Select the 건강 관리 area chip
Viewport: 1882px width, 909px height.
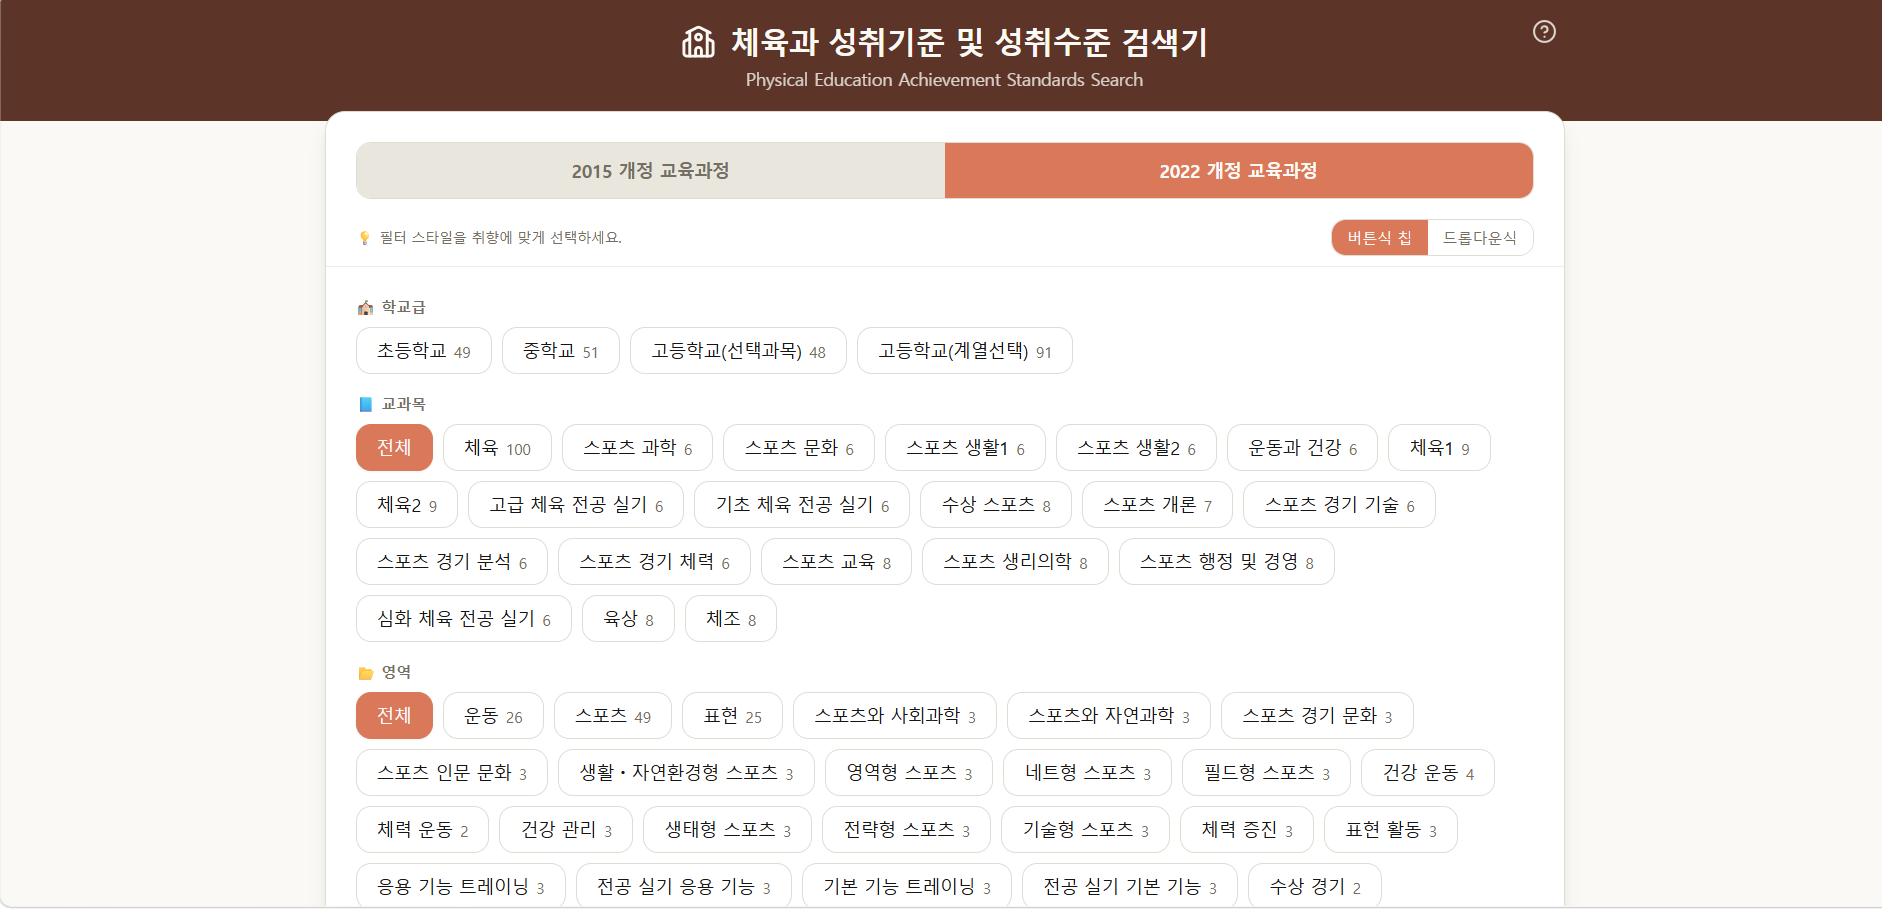tap(566, 830)
